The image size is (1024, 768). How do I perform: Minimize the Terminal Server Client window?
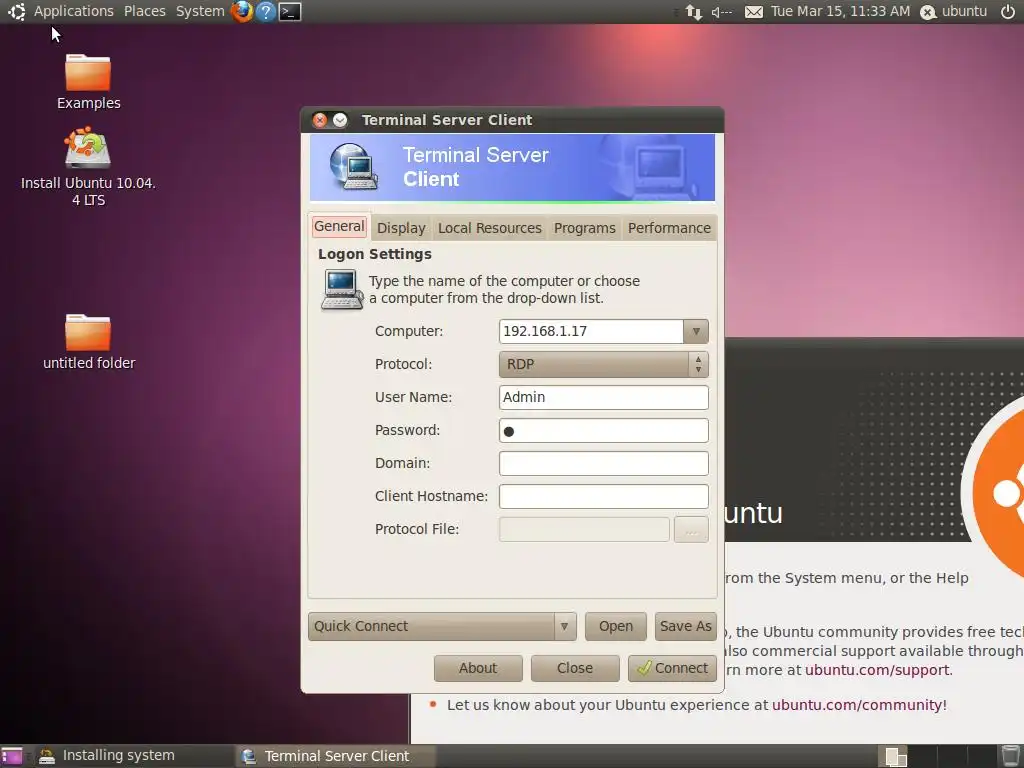[x=340, y=120]
